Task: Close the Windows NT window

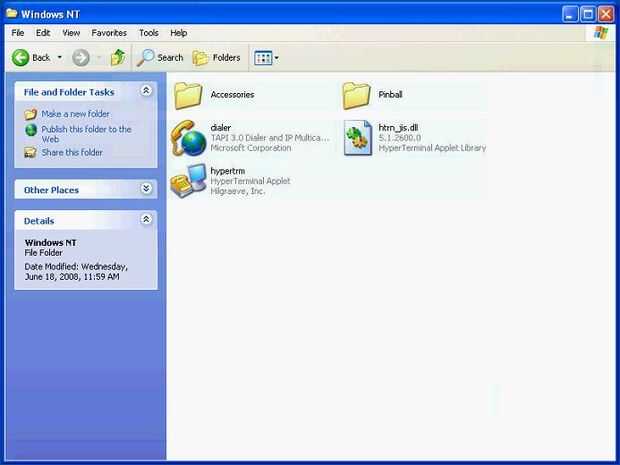Action: click(x=606, y=15)
